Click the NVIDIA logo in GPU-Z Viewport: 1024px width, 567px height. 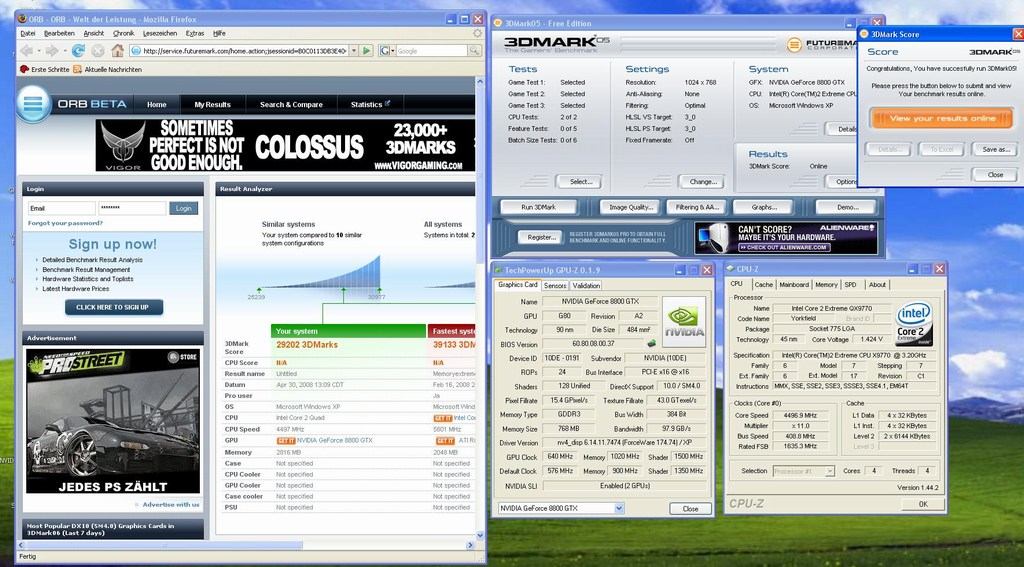coord(684,322)
